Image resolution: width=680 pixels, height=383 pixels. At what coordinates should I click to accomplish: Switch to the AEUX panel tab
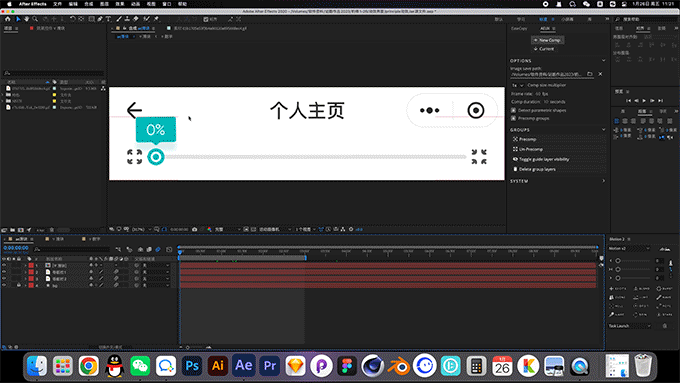[x=545, y=28]
